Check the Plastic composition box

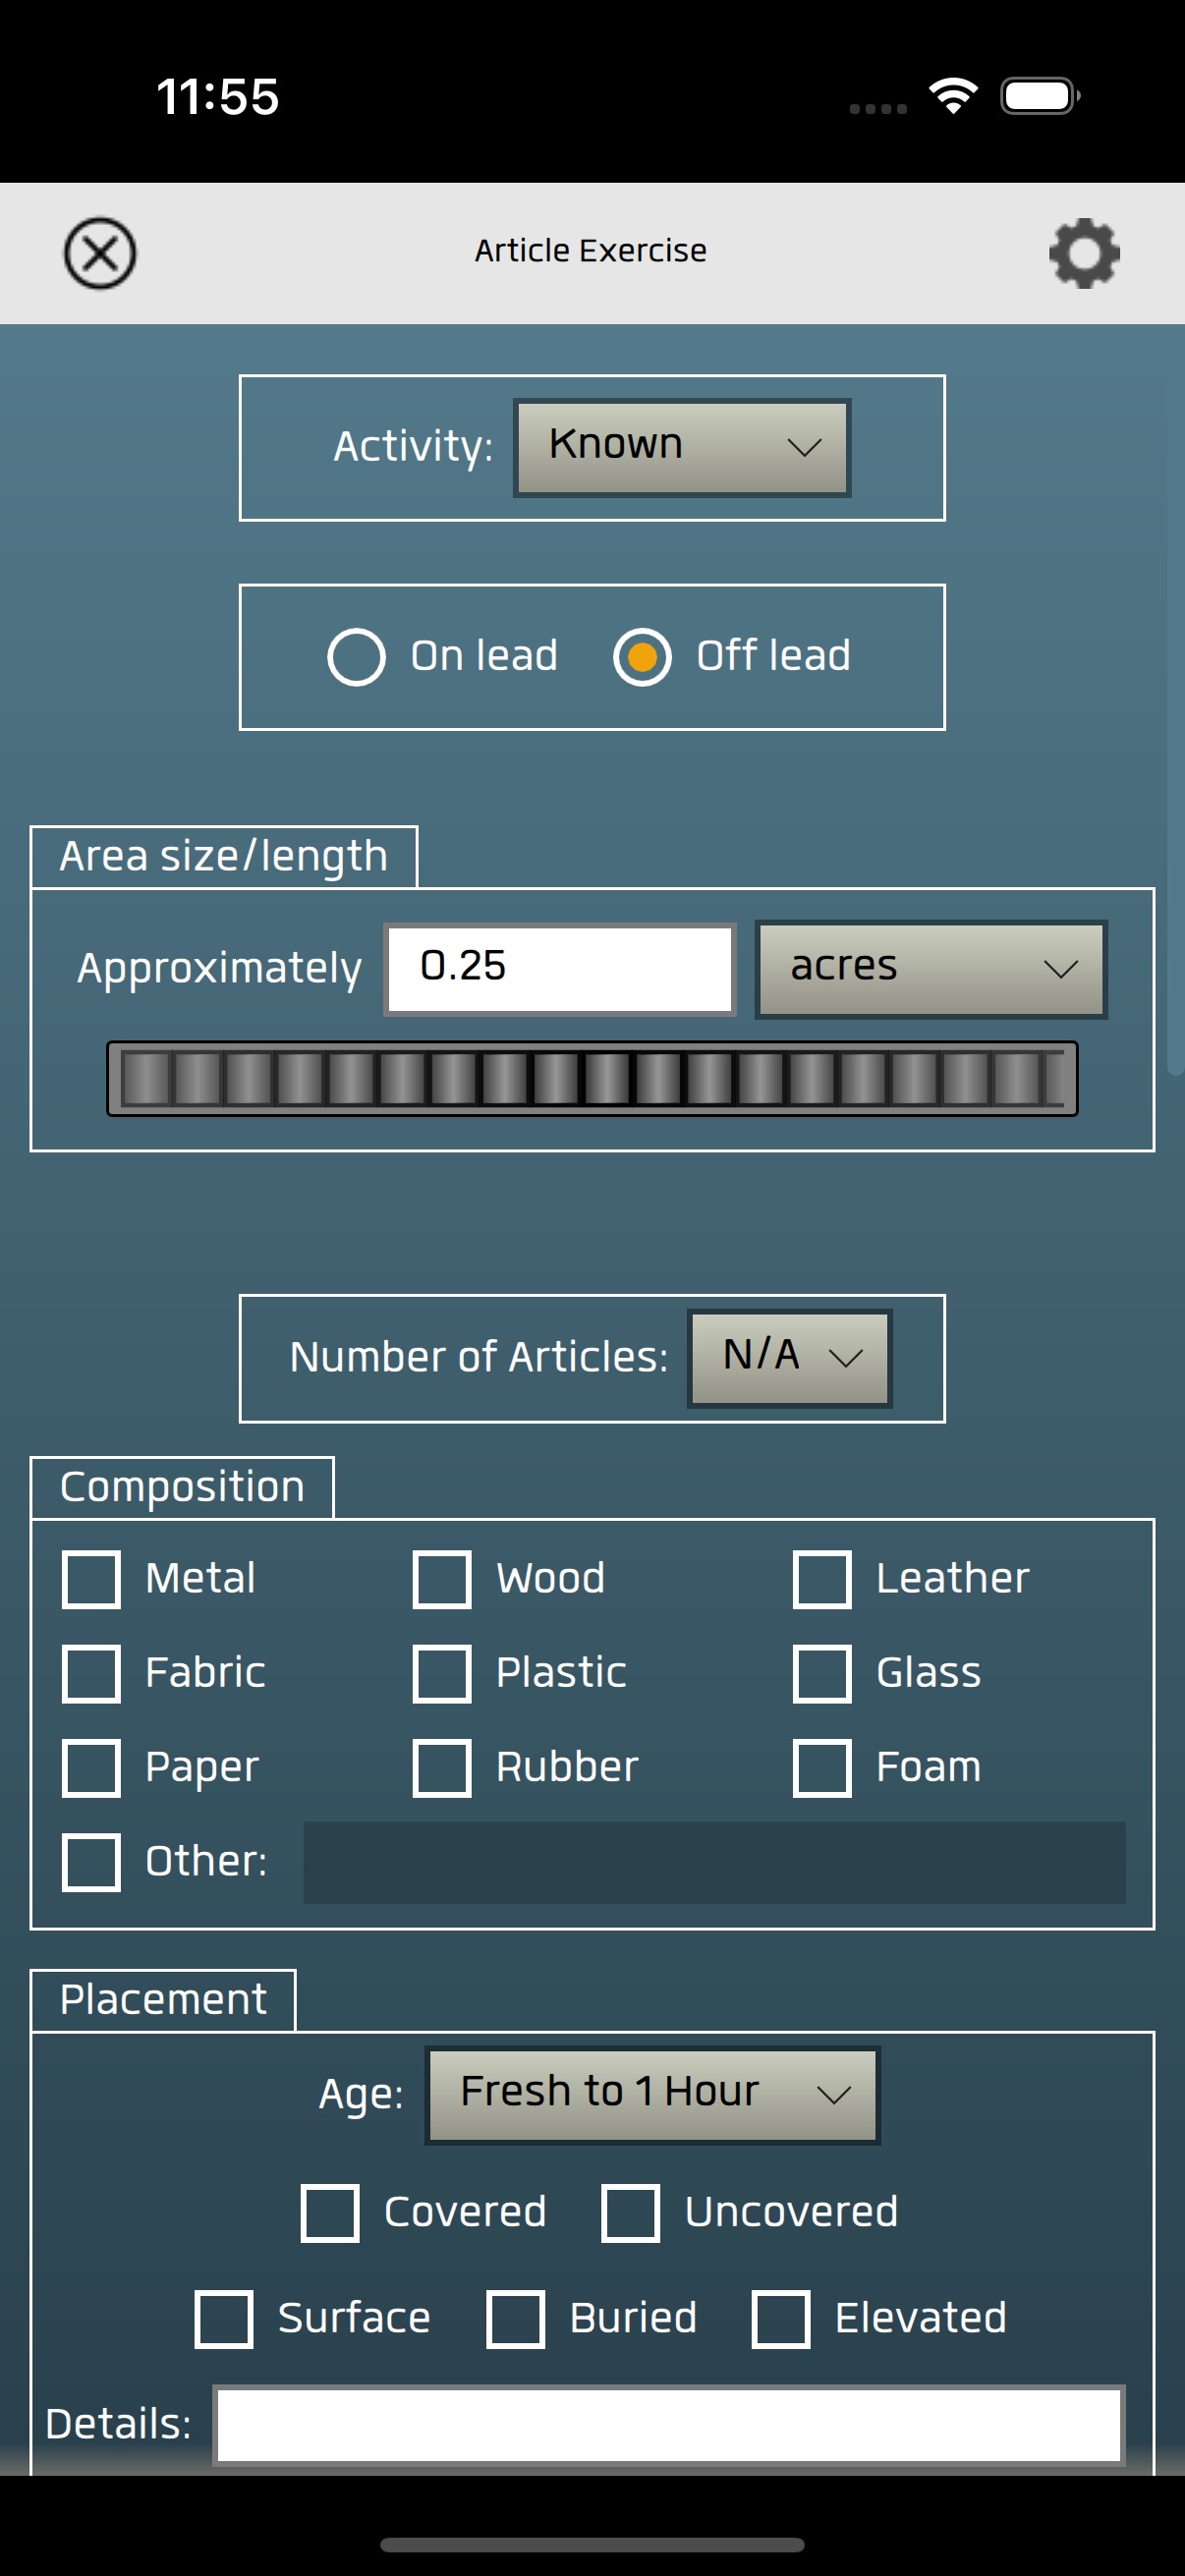click(442, 1673)
